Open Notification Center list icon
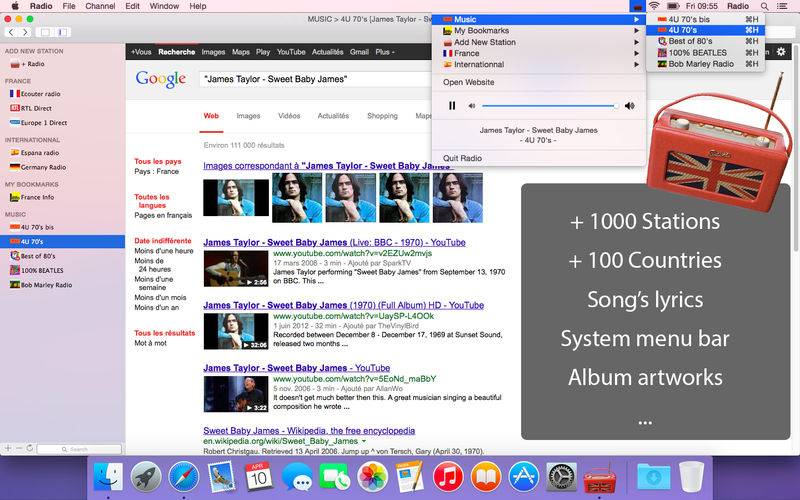 pos(782,6)
